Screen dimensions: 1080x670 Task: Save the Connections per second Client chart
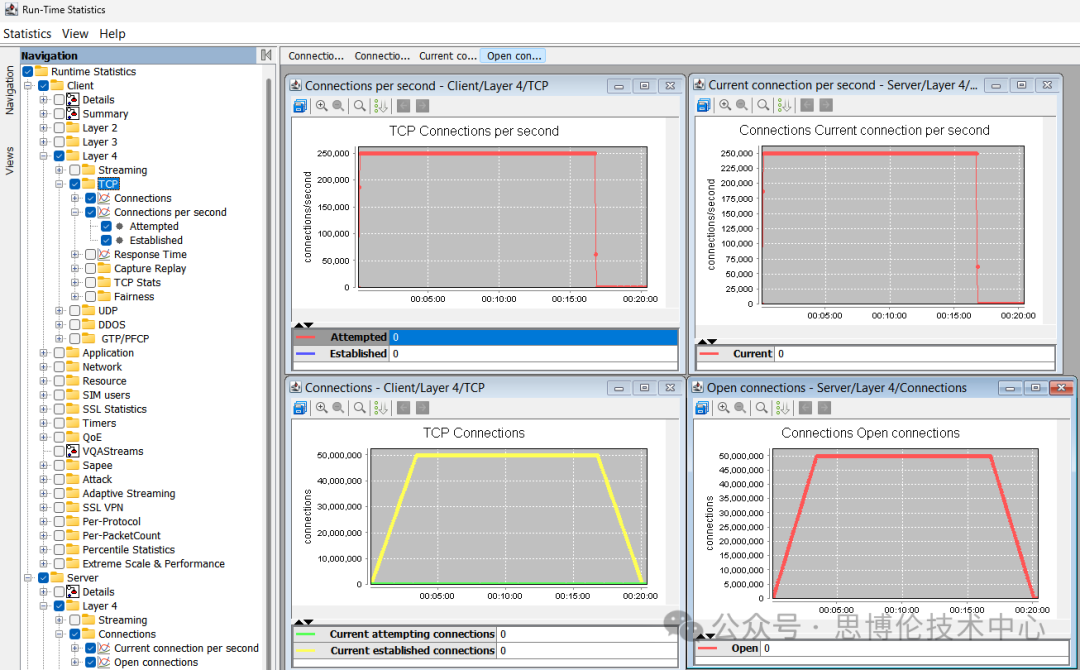300,106
